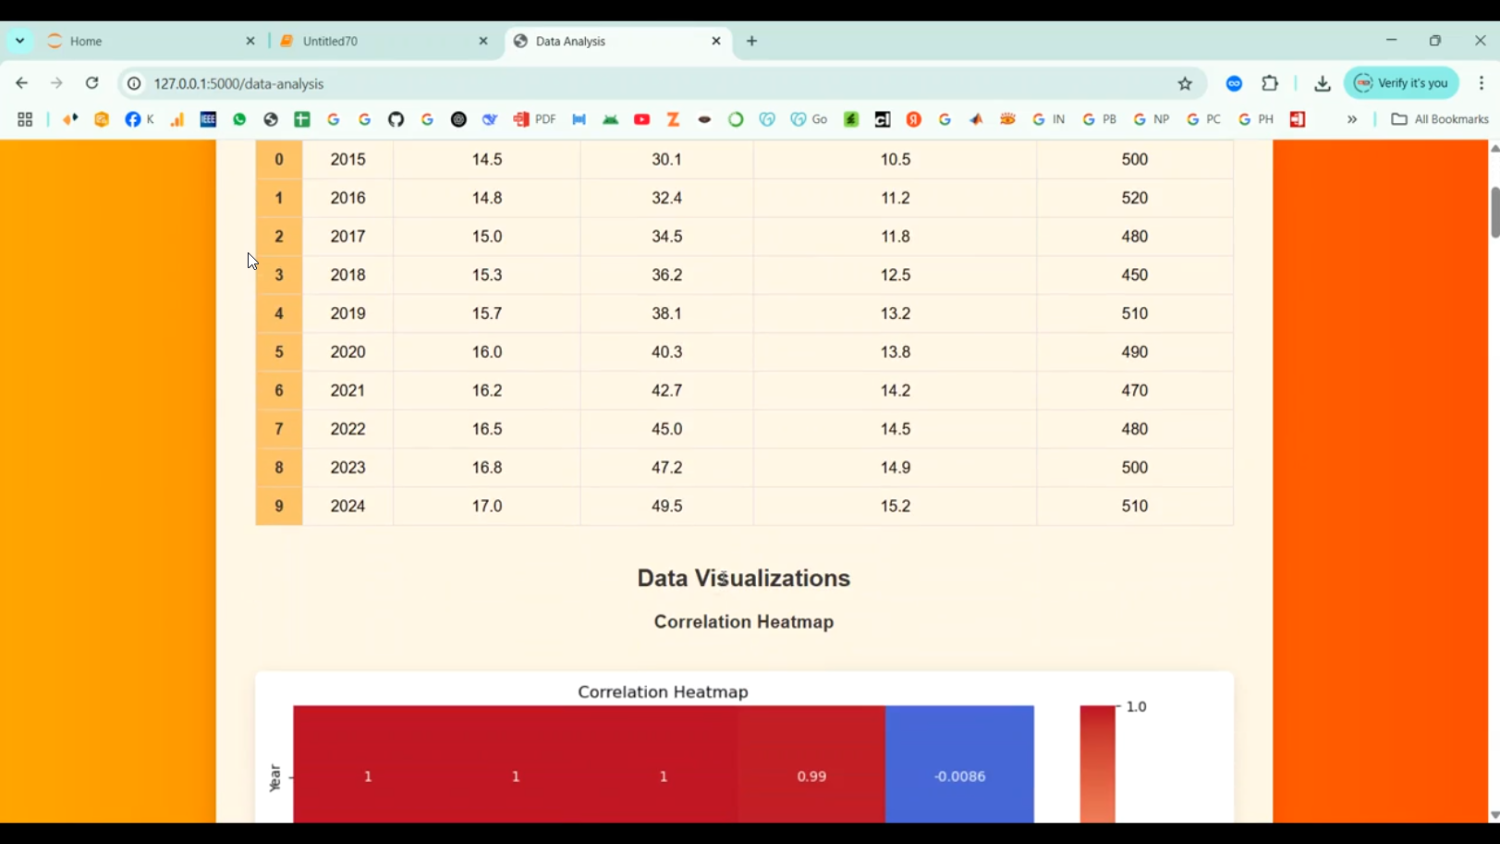The image size is (1500, 844).
Task: Open the Google bookmark labeled NP
Action: coord(1151,119)
